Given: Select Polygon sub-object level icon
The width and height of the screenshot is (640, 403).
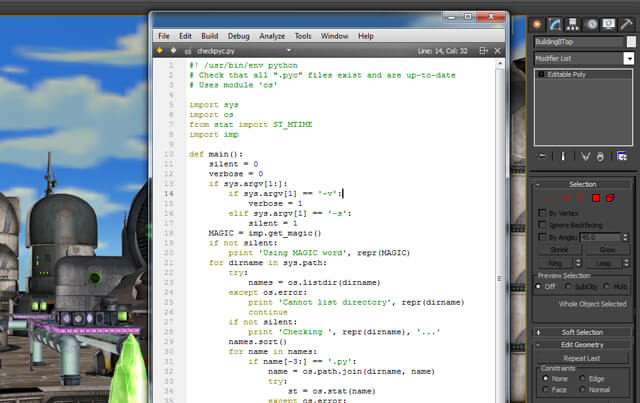Looking at the screenshot, I should [x=594, y=198].
